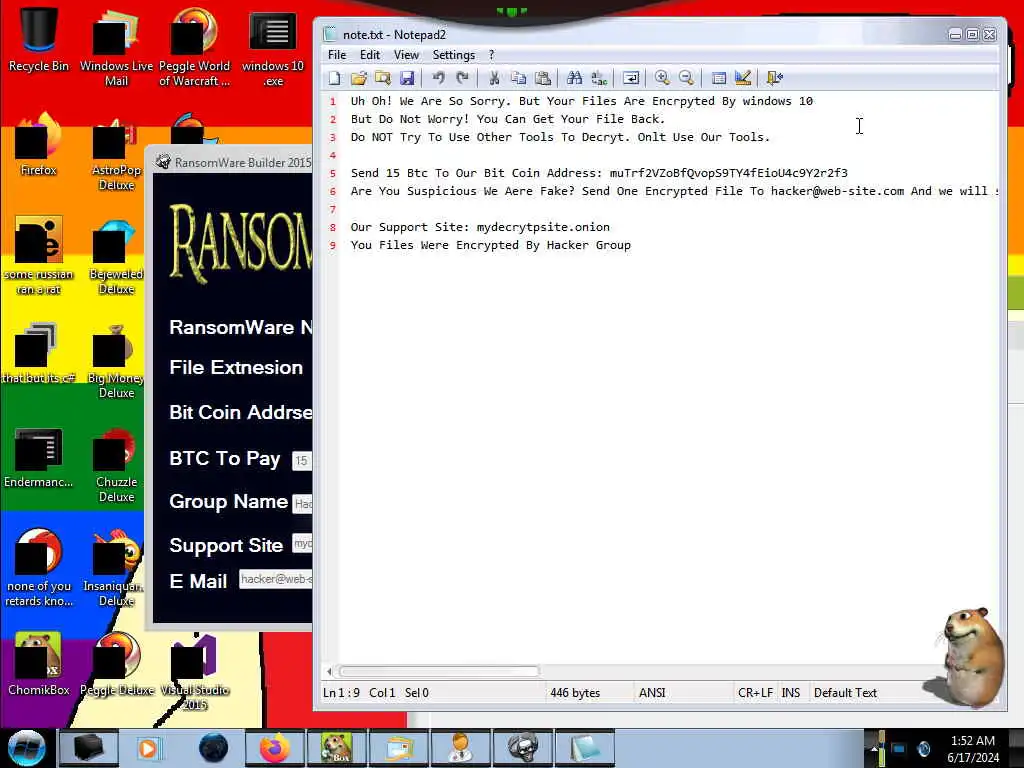Select the ChomikBox desktop icon
1024x768 pixels.
pos(39,665)
